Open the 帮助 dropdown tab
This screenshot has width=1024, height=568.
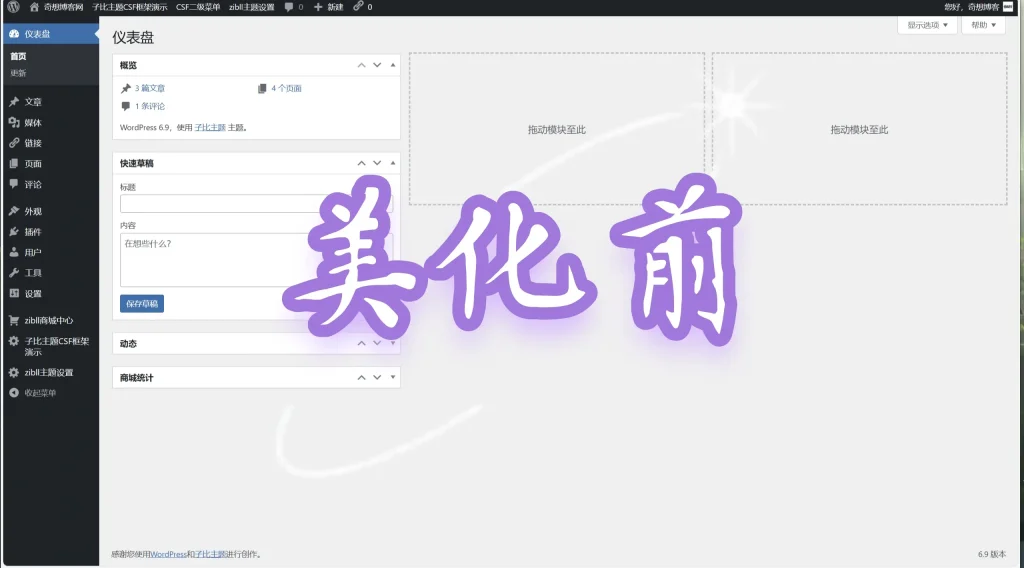984,25
